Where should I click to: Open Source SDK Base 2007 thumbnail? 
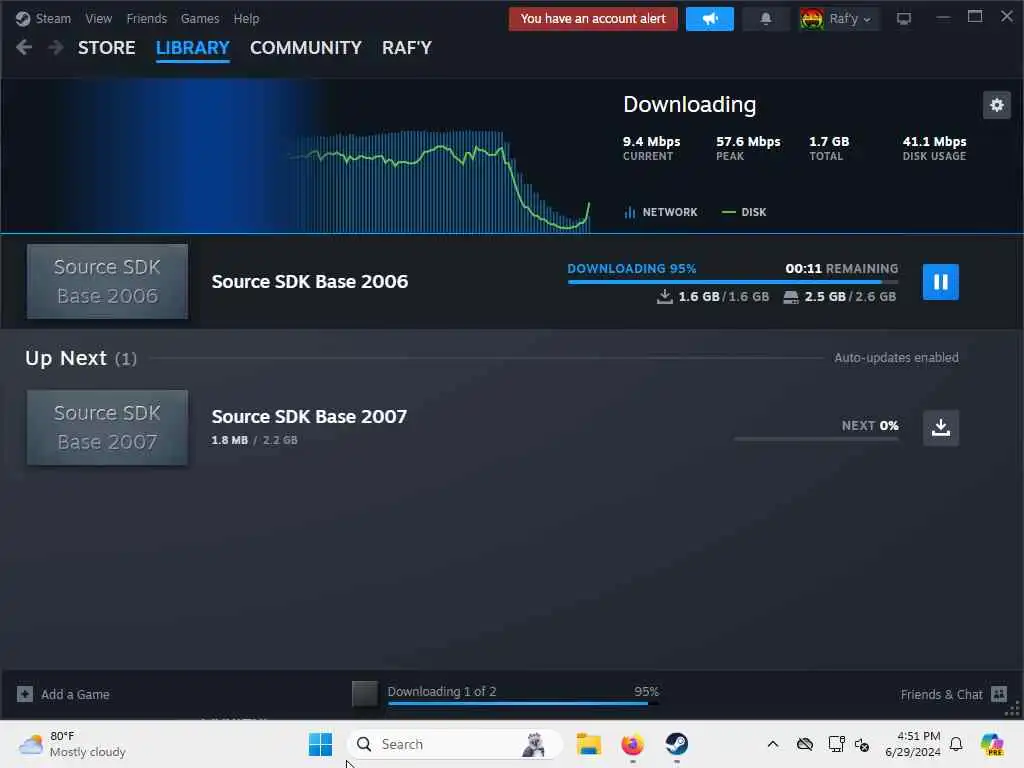pyautogui.click(x=107, y=428)
